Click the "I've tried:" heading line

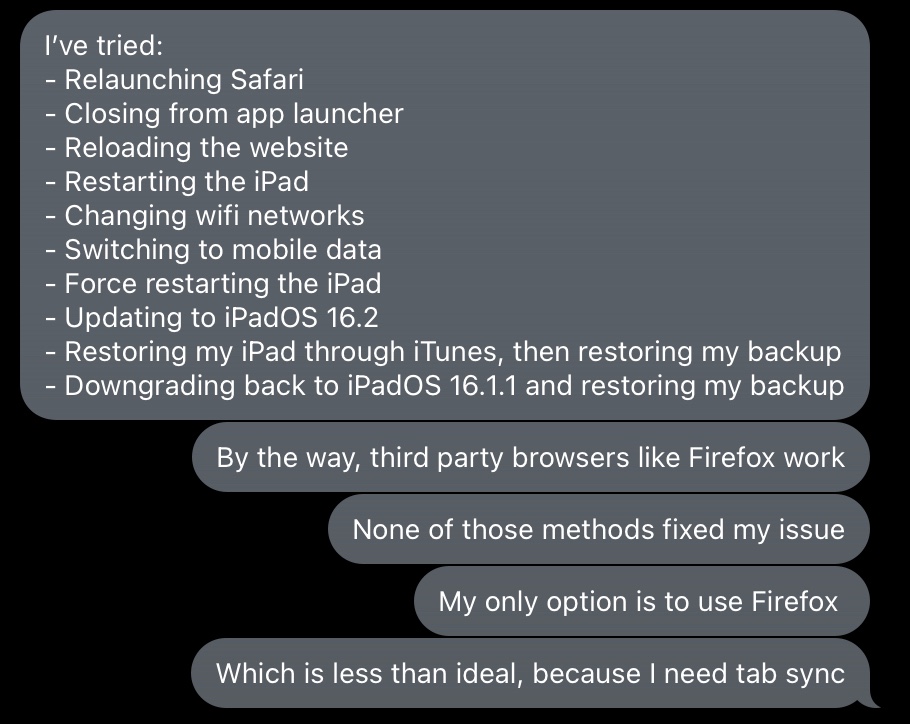click(104, 45)
